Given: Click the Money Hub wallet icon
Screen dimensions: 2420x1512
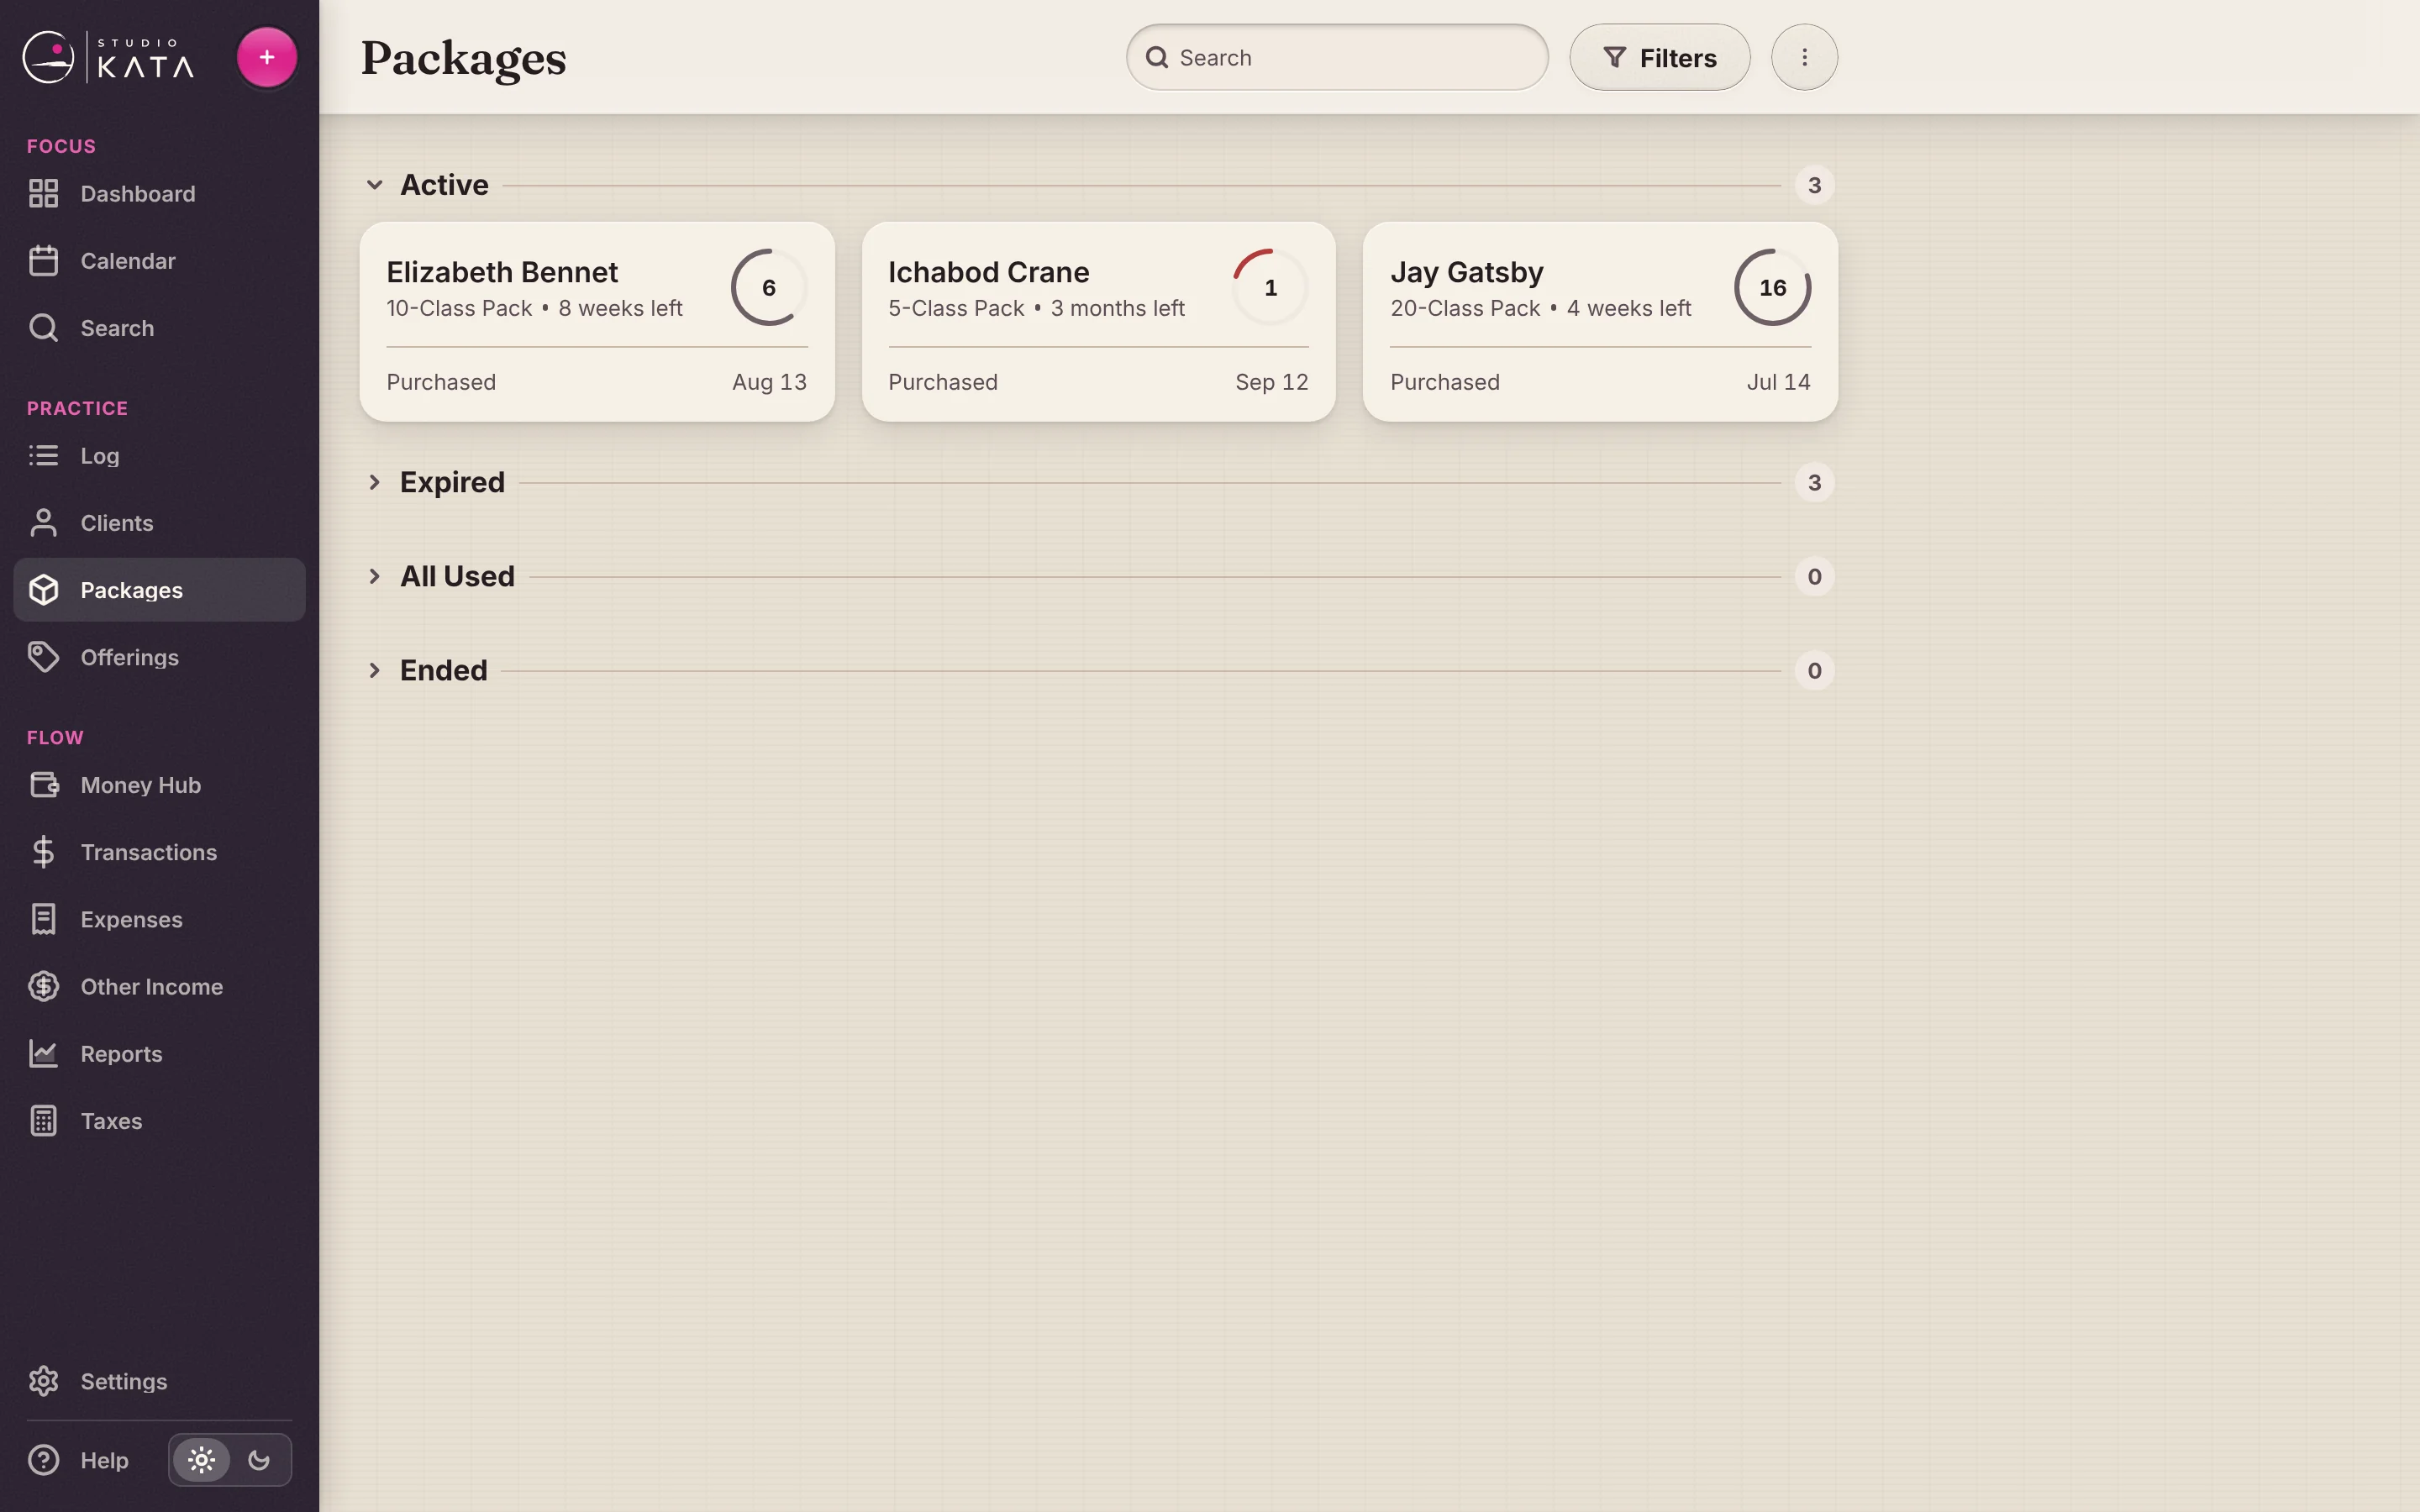Looking at the screenshot, I should click(43, 784).
